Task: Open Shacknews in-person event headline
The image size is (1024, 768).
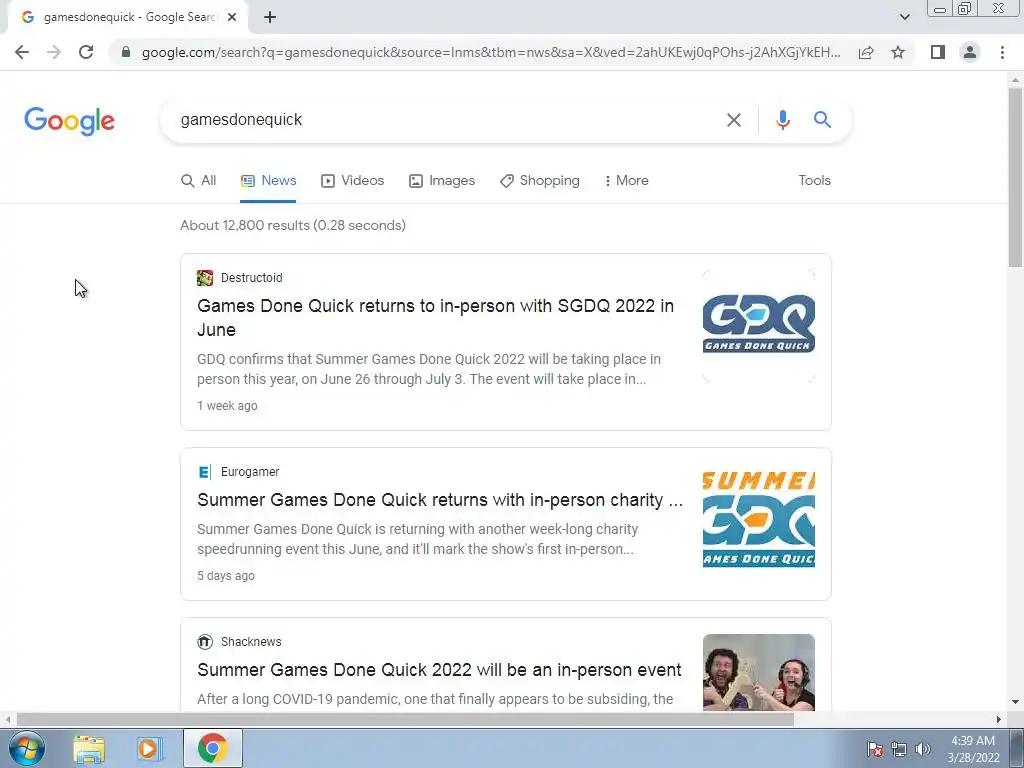Action: pos(439,669)
